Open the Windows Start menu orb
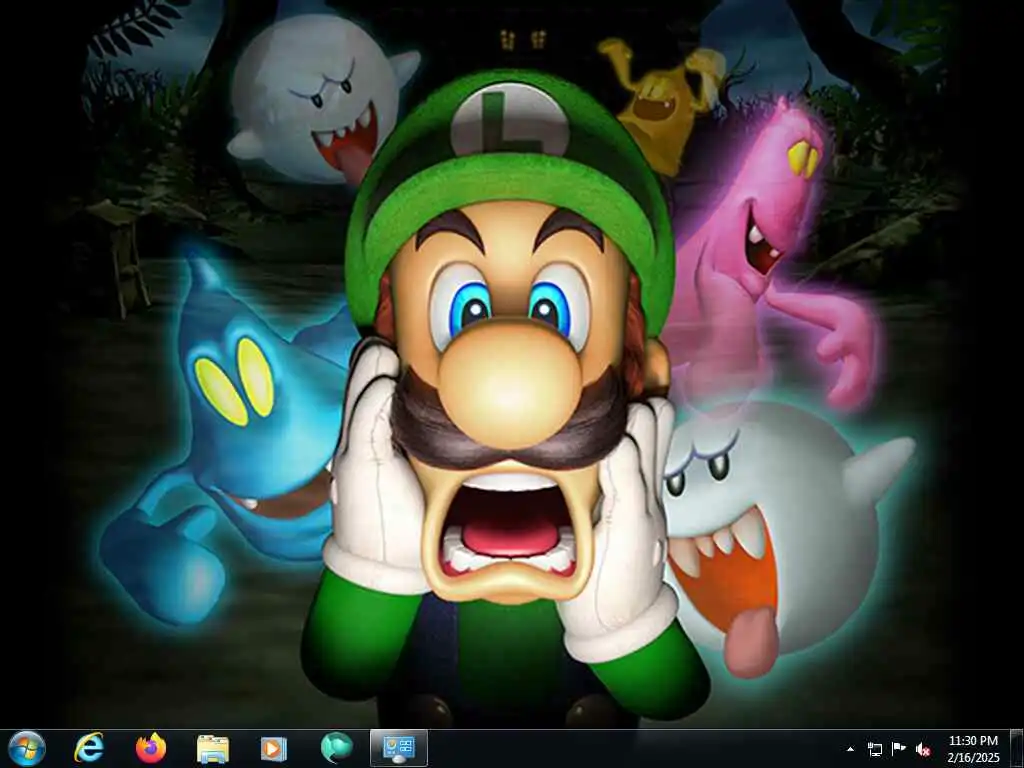This screenshot has width=1024, height=768. (x=27, y=748)
